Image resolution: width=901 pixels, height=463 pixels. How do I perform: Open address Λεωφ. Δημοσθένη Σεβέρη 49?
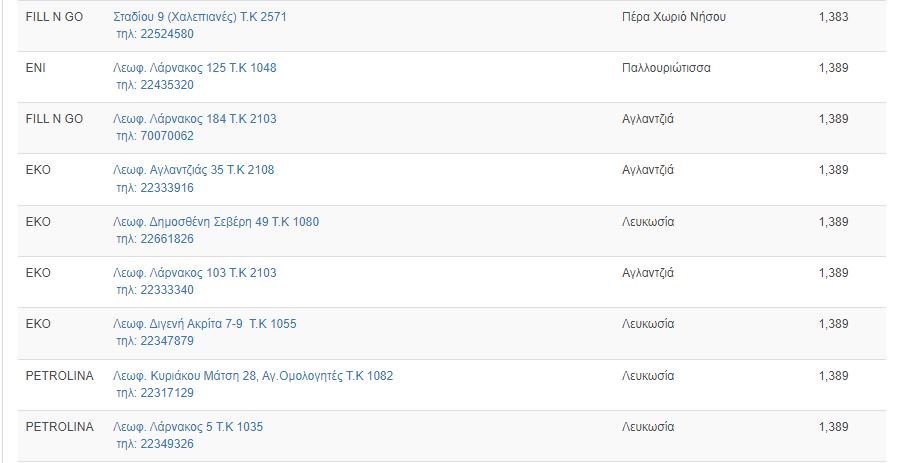coord(216,222)
